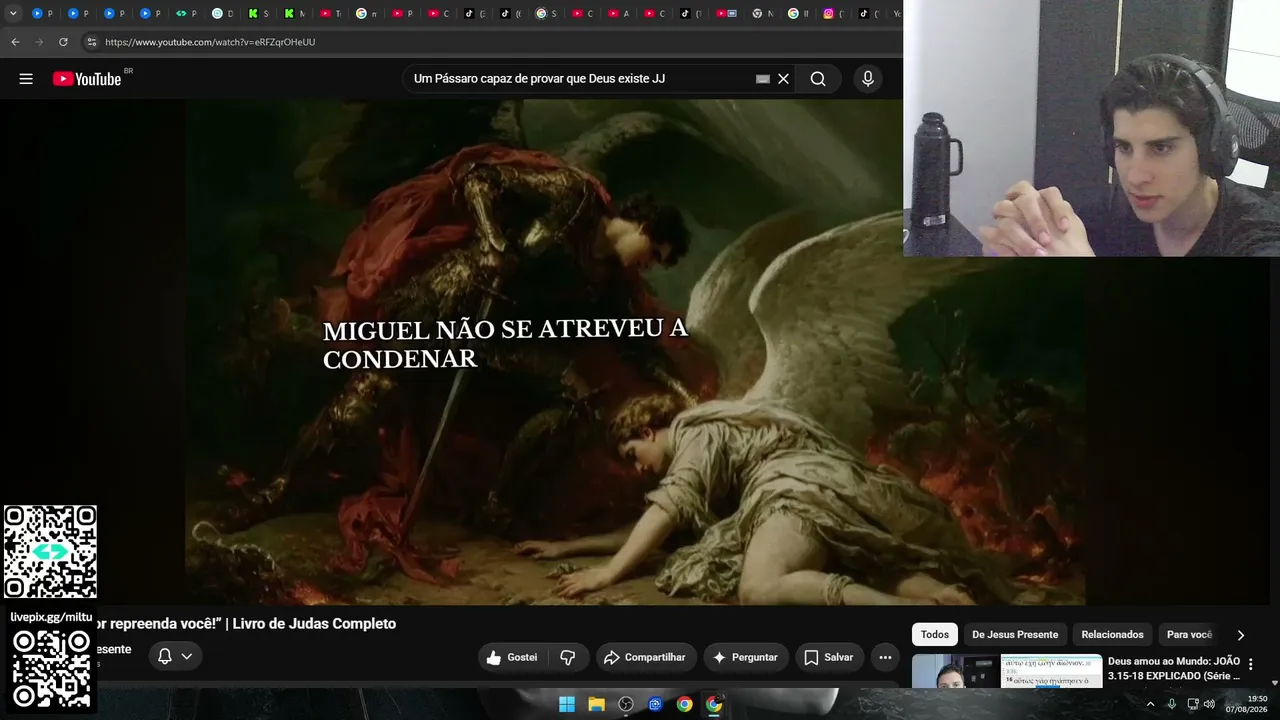
Task: Open the blue camera app in taskbar
Action: (x=655, y=704)
